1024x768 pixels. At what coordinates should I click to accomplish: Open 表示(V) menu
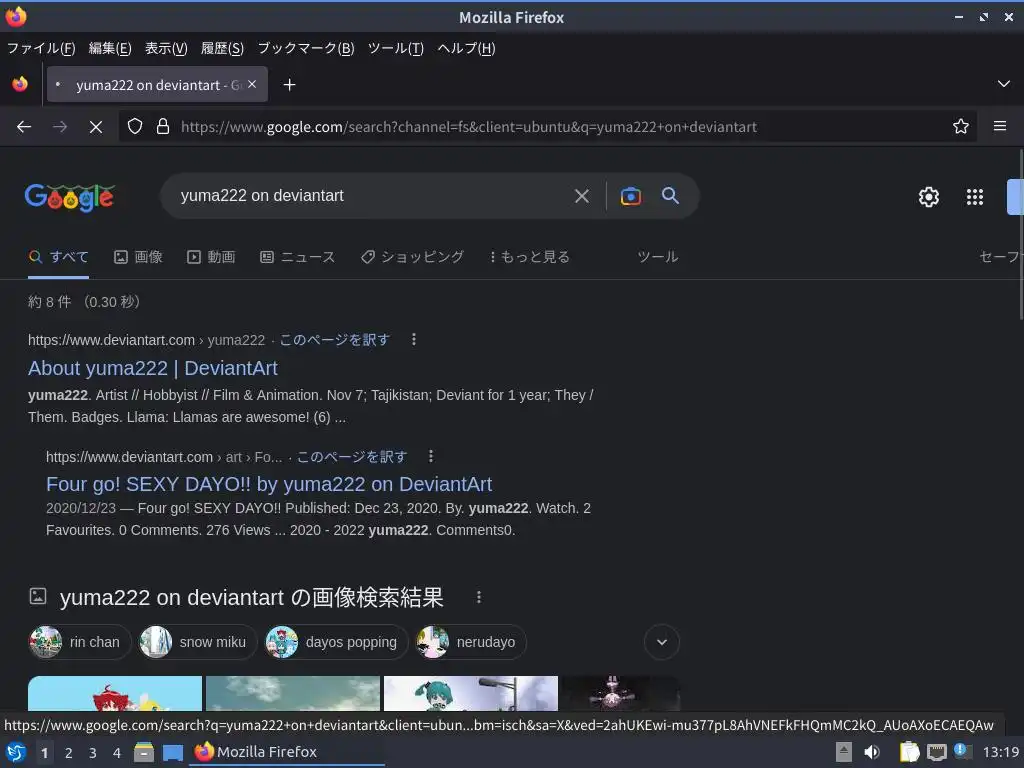[166, 48]
